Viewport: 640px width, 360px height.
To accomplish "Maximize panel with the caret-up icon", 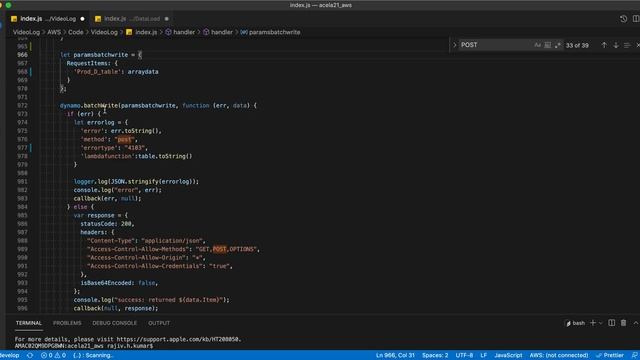I will pos(636,323).
